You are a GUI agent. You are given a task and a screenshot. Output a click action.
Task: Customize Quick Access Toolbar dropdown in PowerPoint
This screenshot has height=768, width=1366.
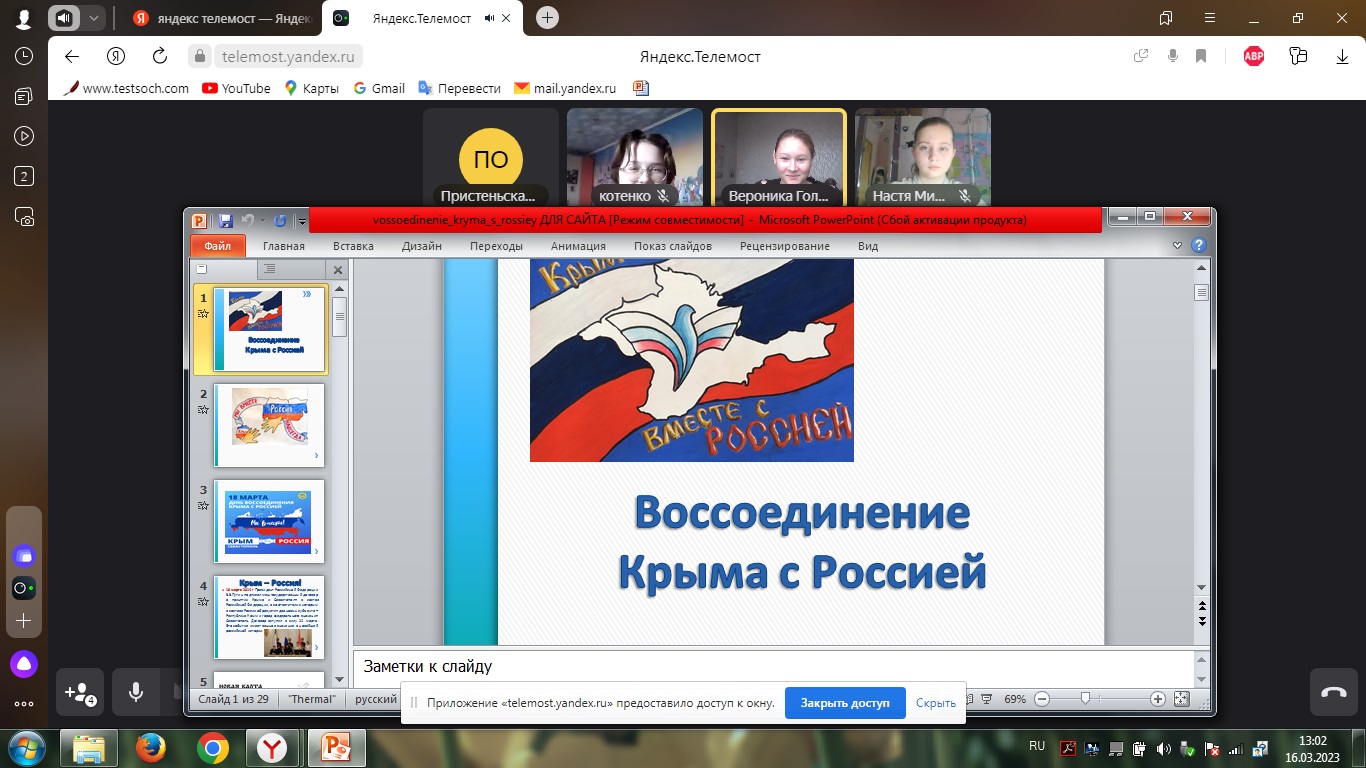pos(302,221)
